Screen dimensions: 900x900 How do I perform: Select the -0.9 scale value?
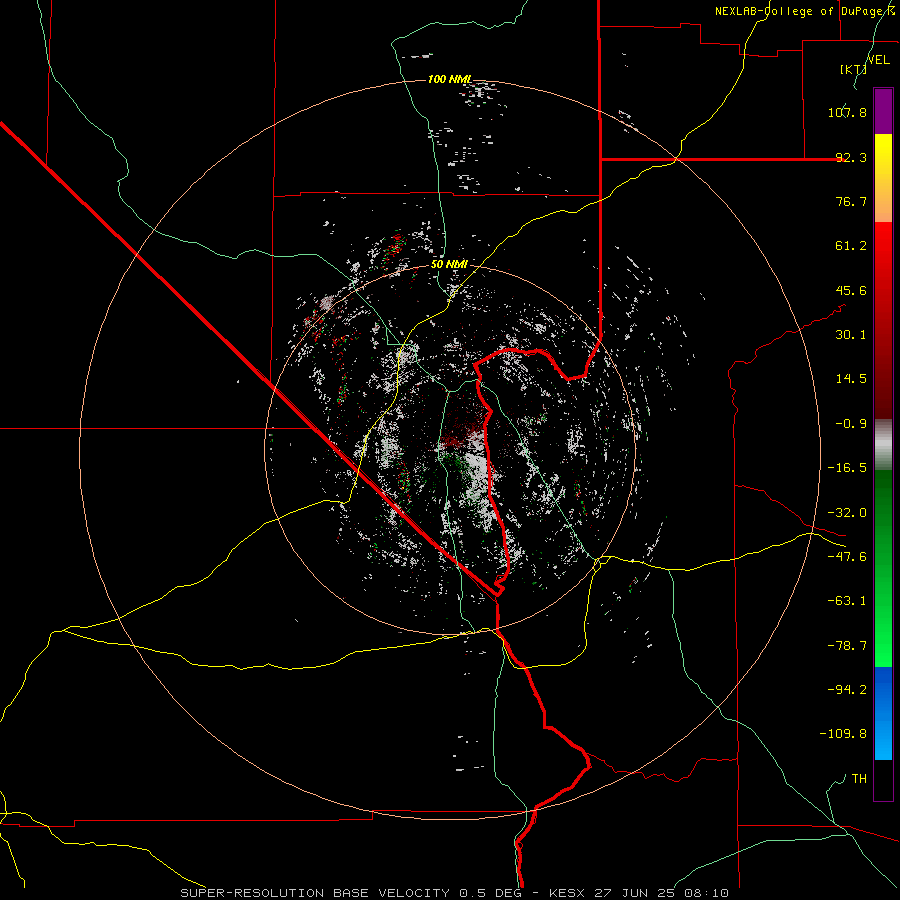click(847, 424)
